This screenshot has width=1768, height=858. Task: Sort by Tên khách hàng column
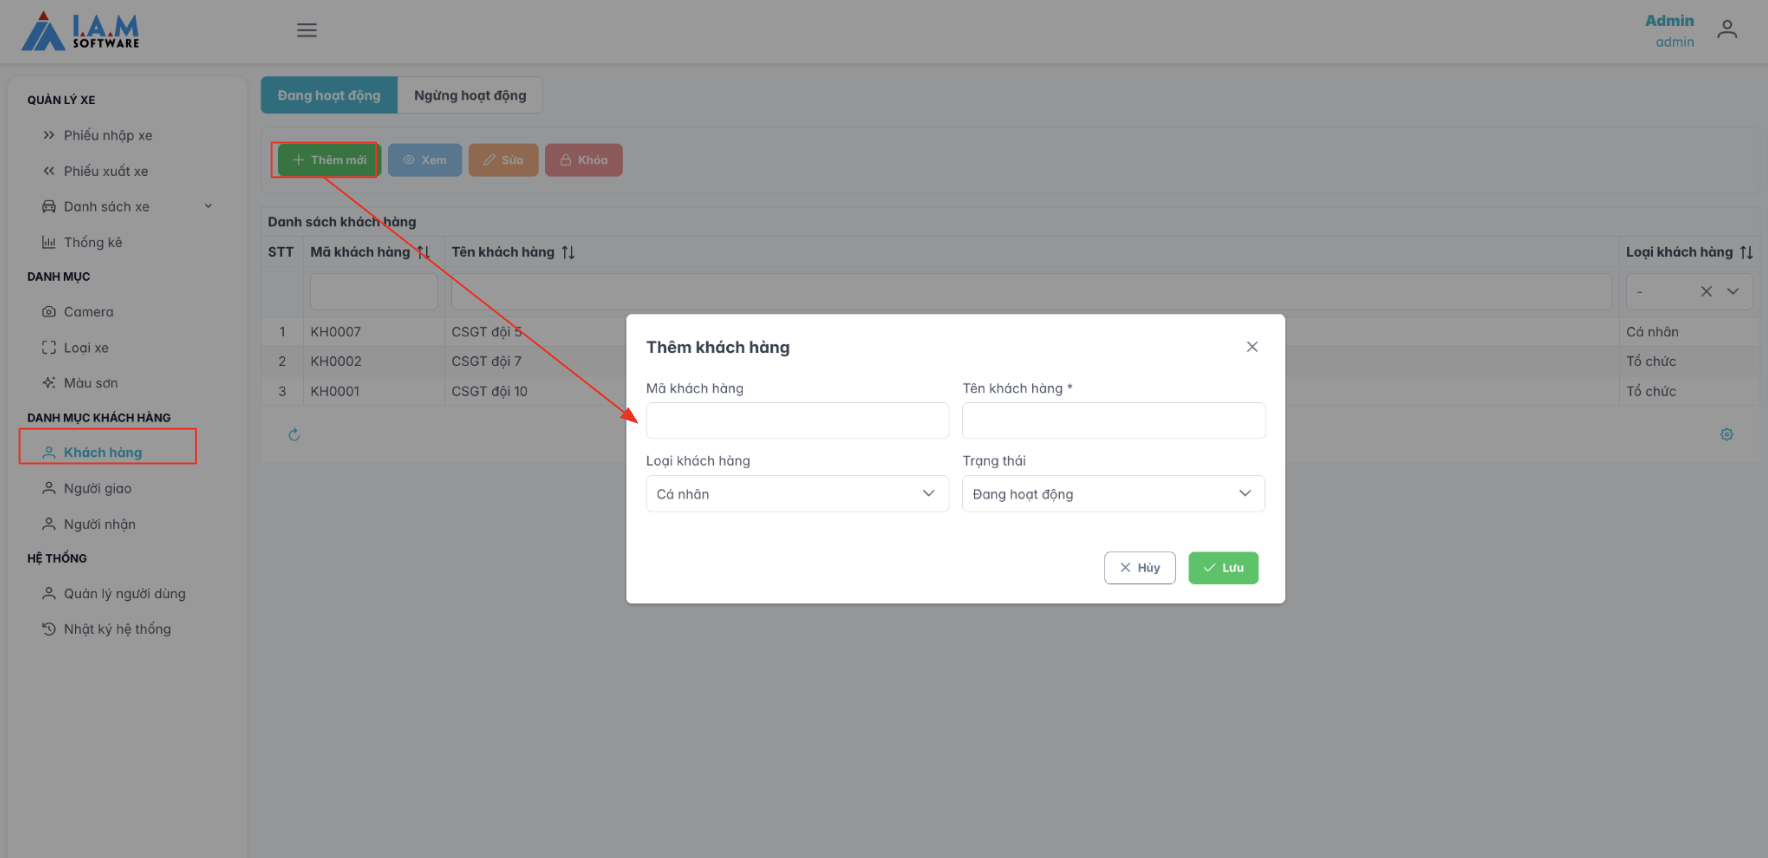click(568, 253)
